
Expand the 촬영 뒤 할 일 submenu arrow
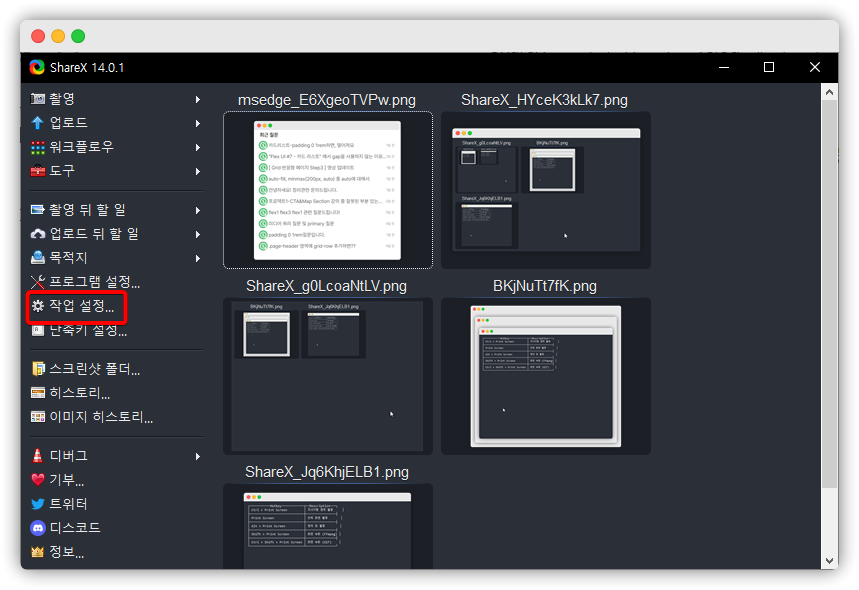coord(198,210)
